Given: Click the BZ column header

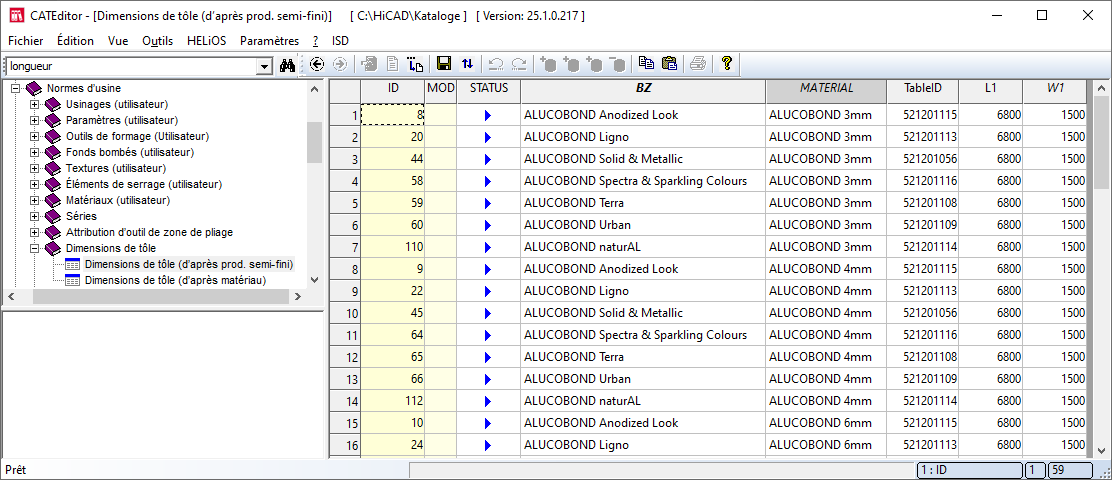Looking at the screenshot, I should 643,89.
